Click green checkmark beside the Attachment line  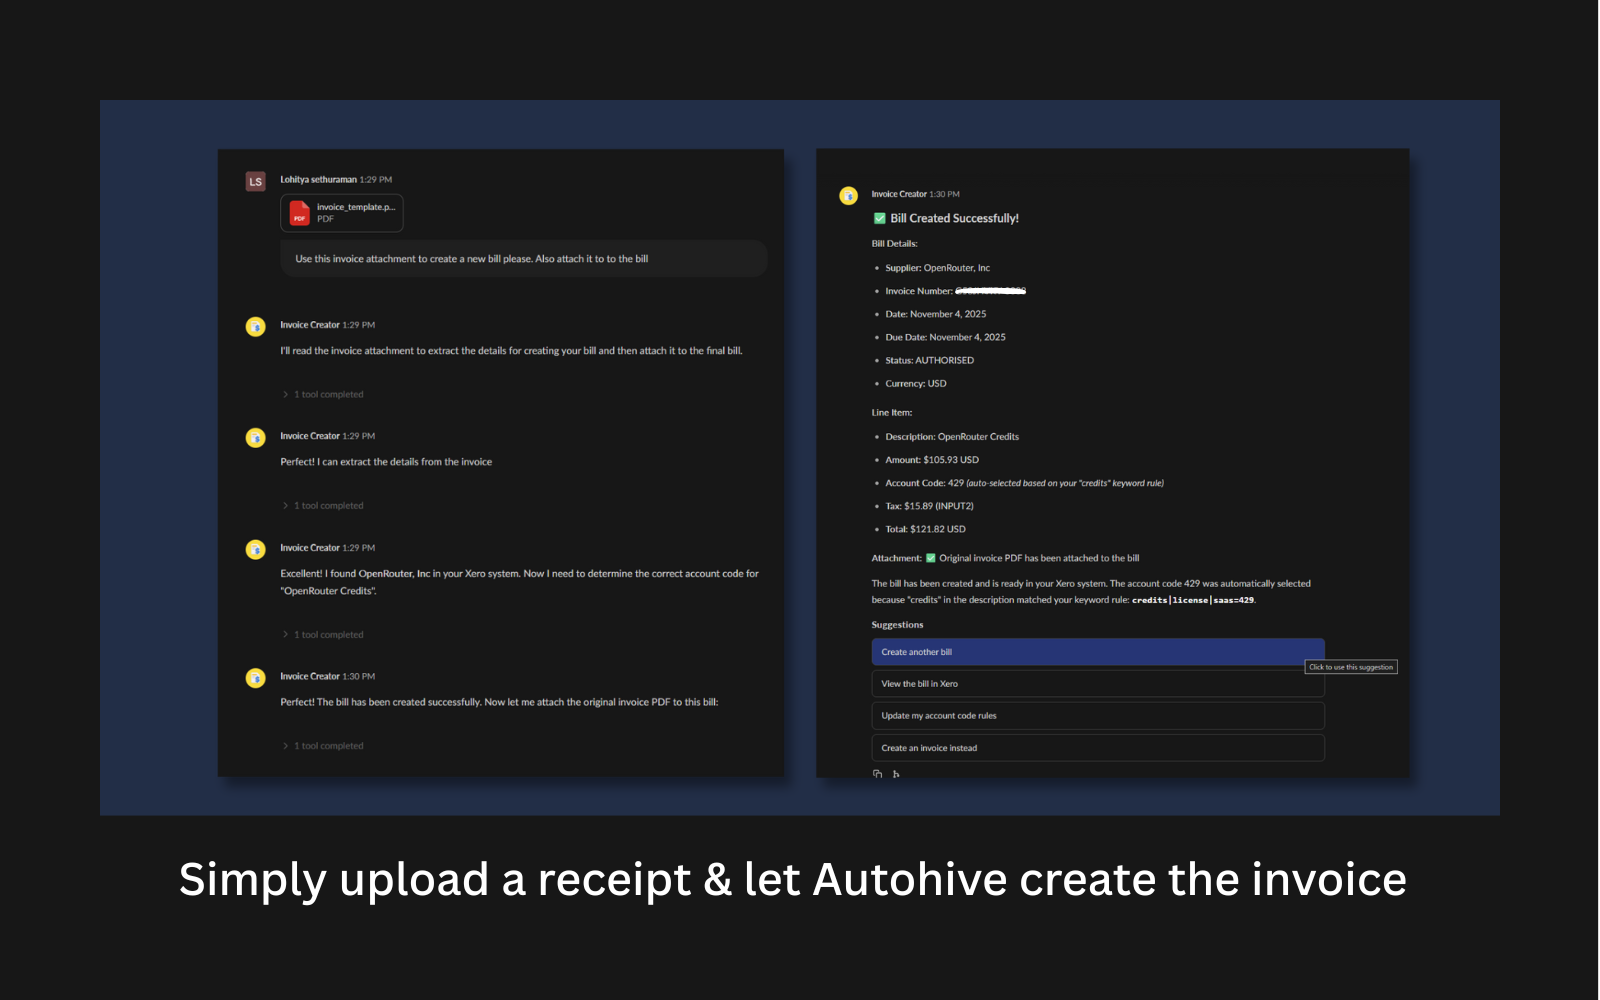tap(931, 558)
